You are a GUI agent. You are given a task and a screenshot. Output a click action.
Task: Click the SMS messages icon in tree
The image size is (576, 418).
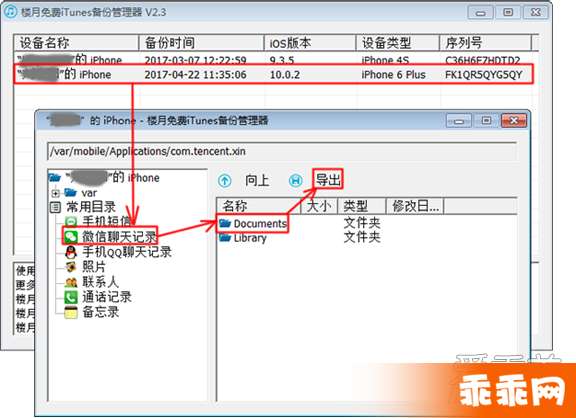(x=71, y=221)
